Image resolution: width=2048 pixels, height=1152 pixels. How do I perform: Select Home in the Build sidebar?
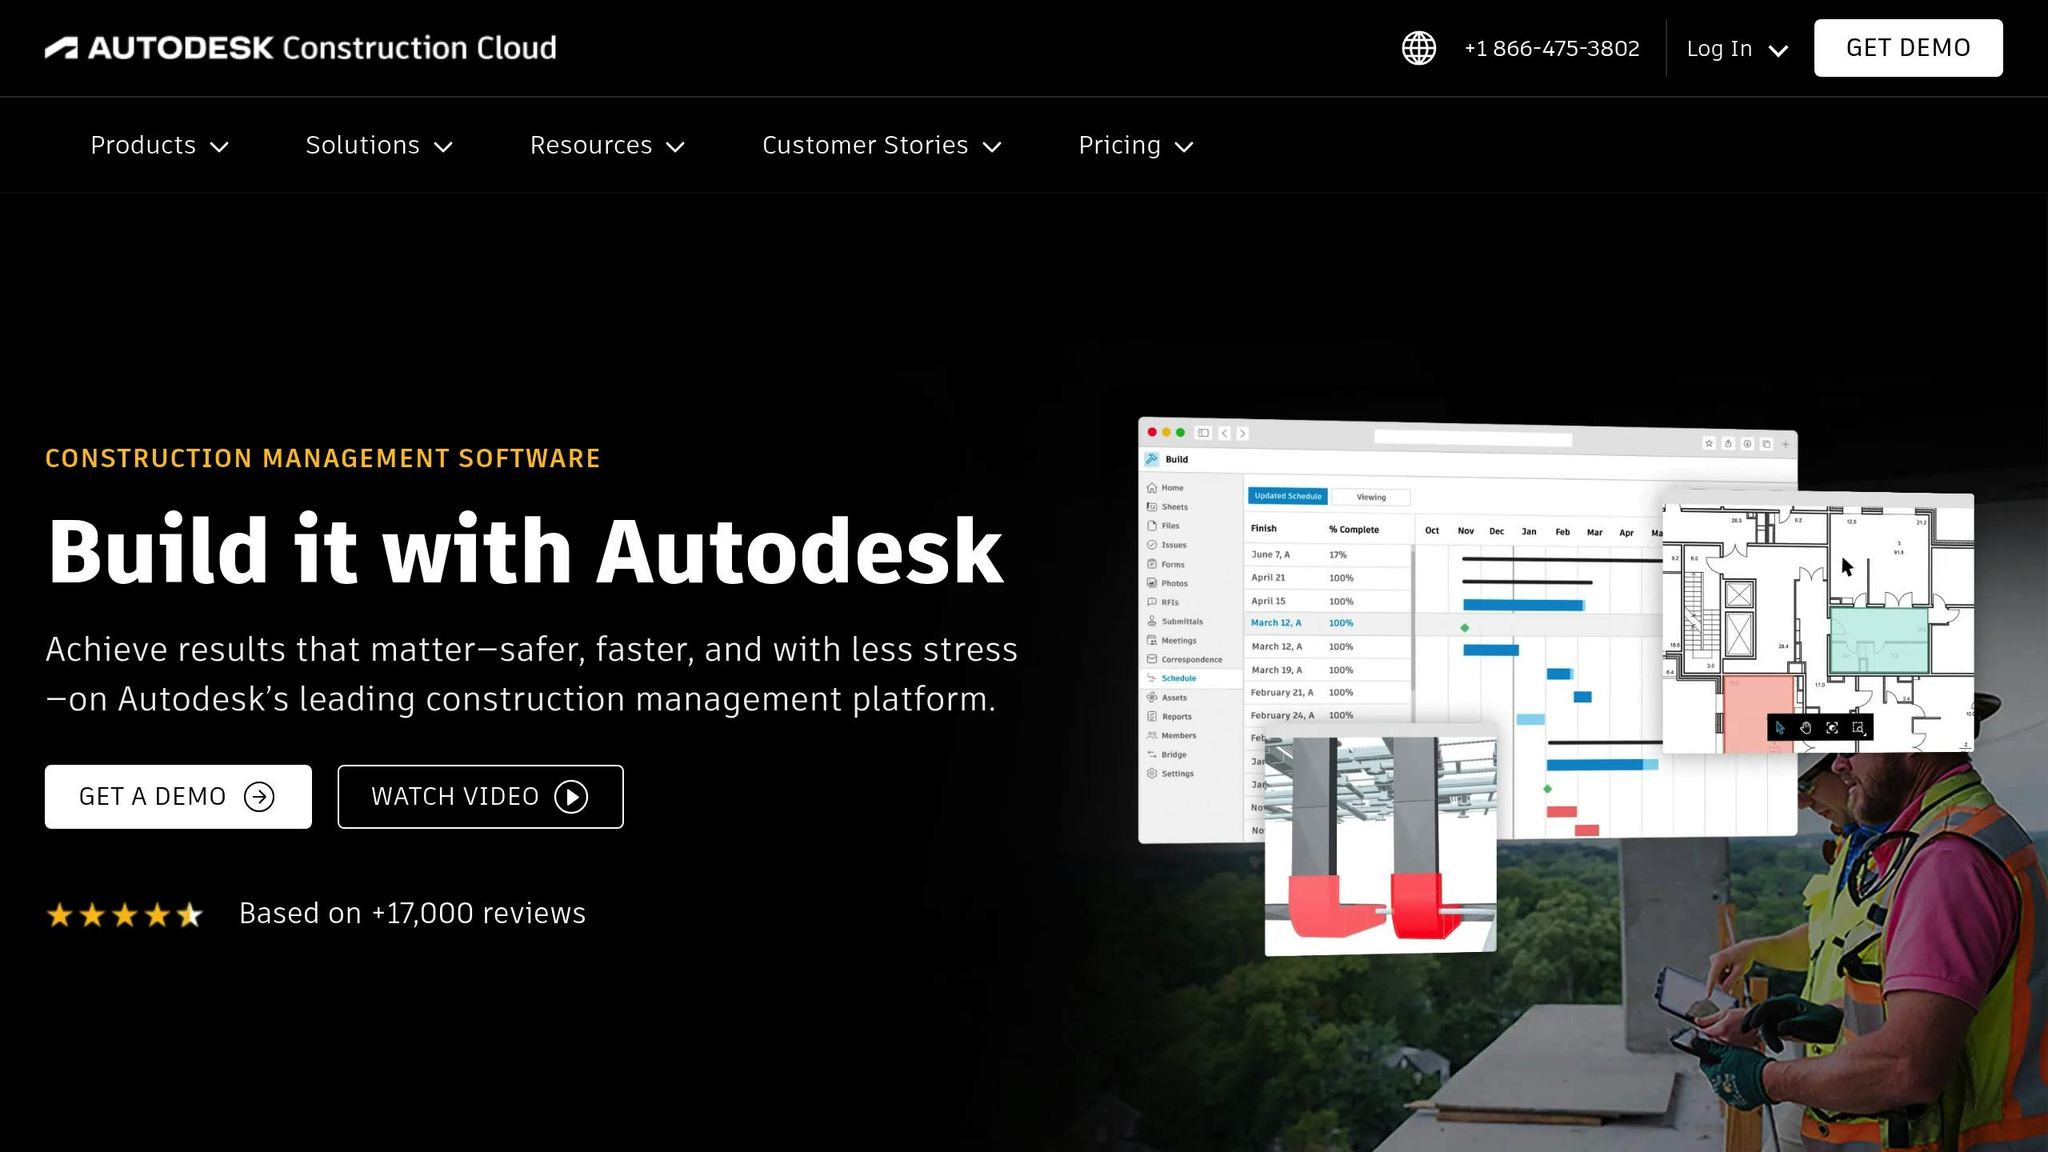(x=1166, y=488)
